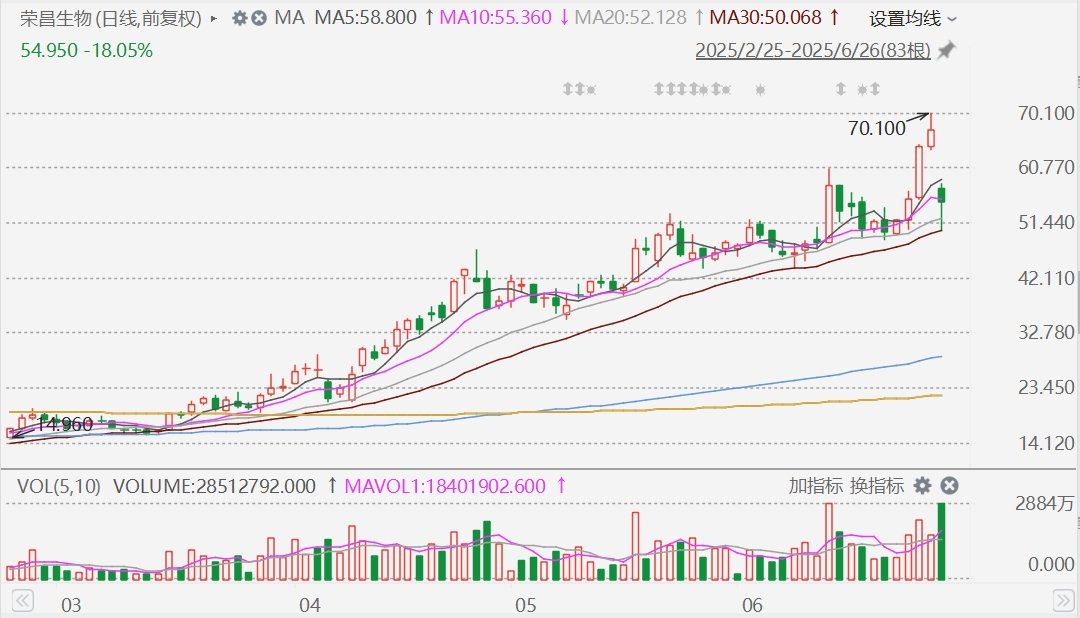Pin the 2025/2/25-2025/6/26 date range
The width and height of the screenshot is (1080, 618).
(x=947, y=50)
